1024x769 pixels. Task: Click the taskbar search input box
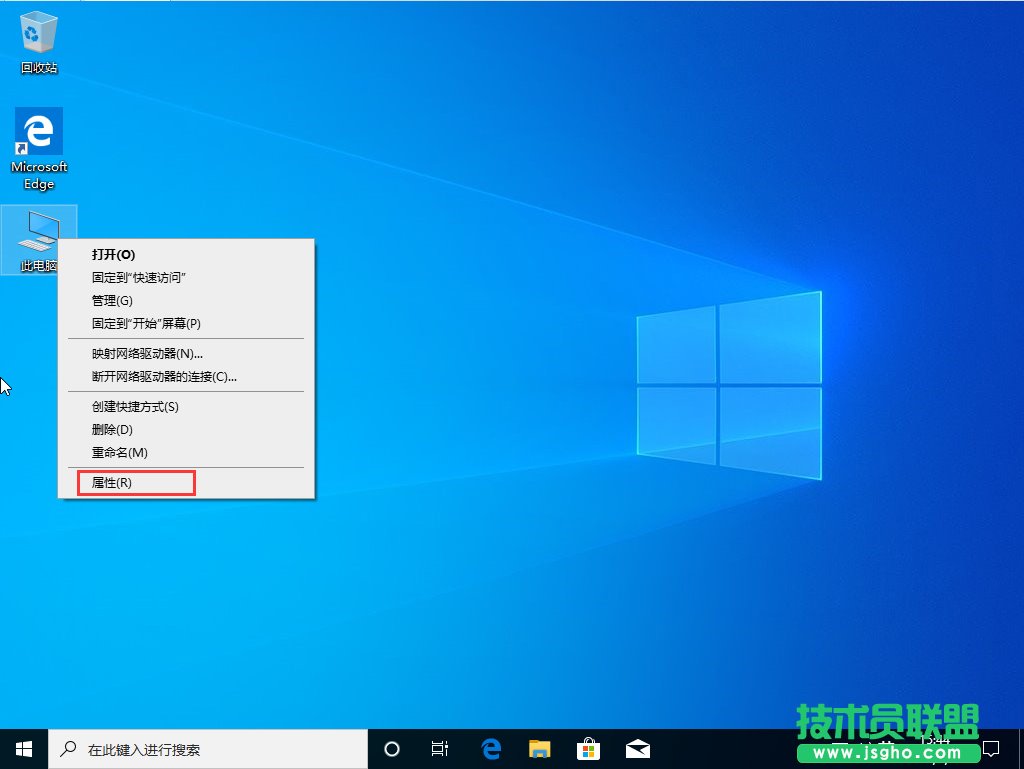(x=200, y=748)
